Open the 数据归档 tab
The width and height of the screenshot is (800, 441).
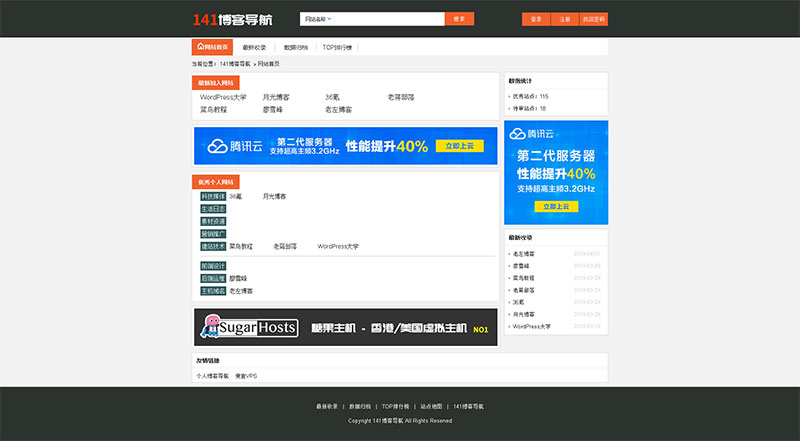tap(296, 47)
